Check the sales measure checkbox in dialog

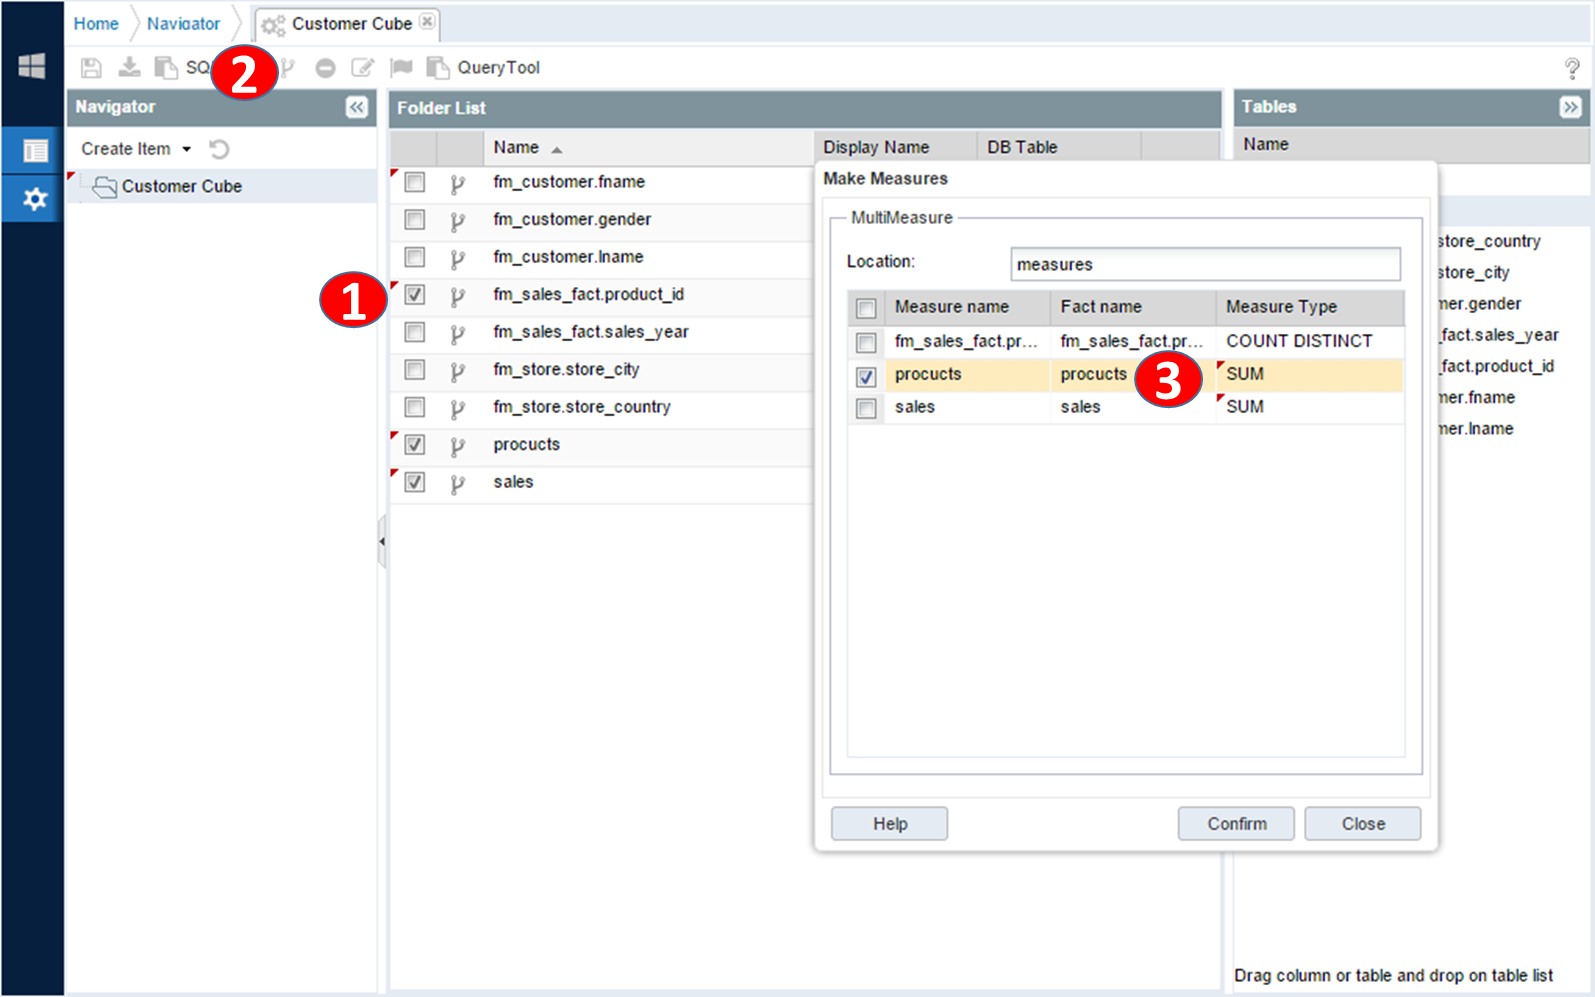pos(866,408)
